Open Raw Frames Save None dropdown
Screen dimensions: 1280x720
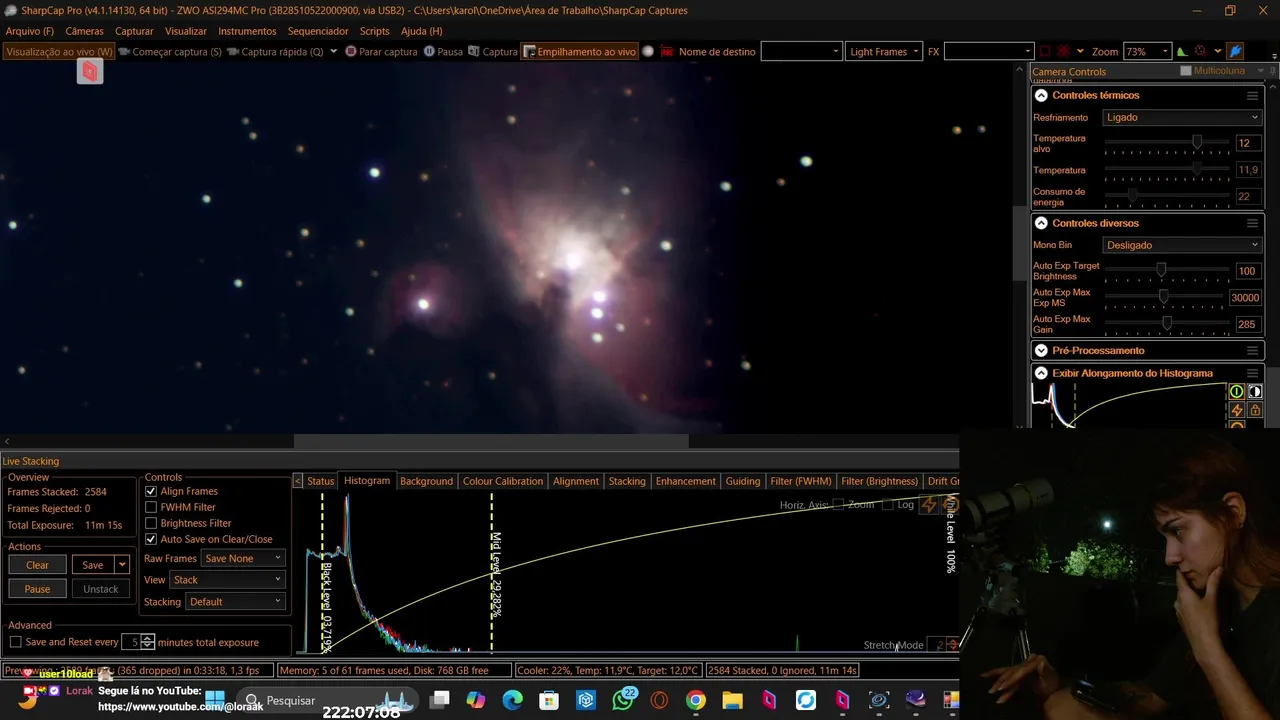(x=243, y=558)
